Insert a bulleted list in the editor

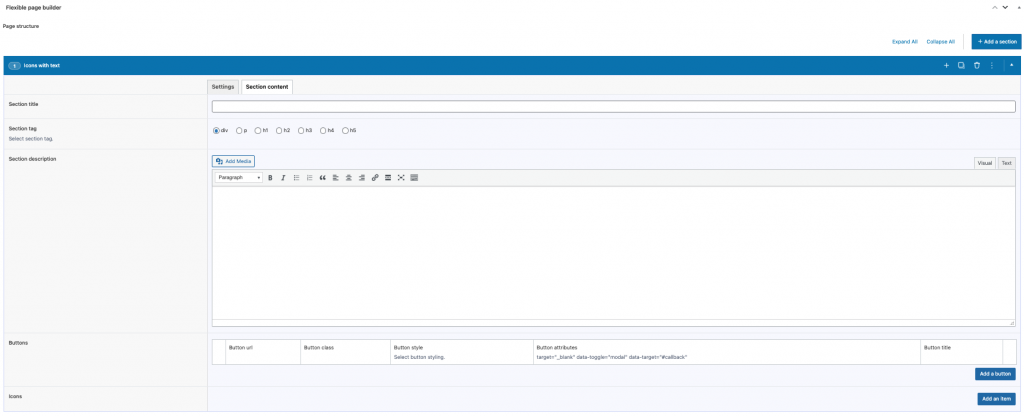click(296, 178)
